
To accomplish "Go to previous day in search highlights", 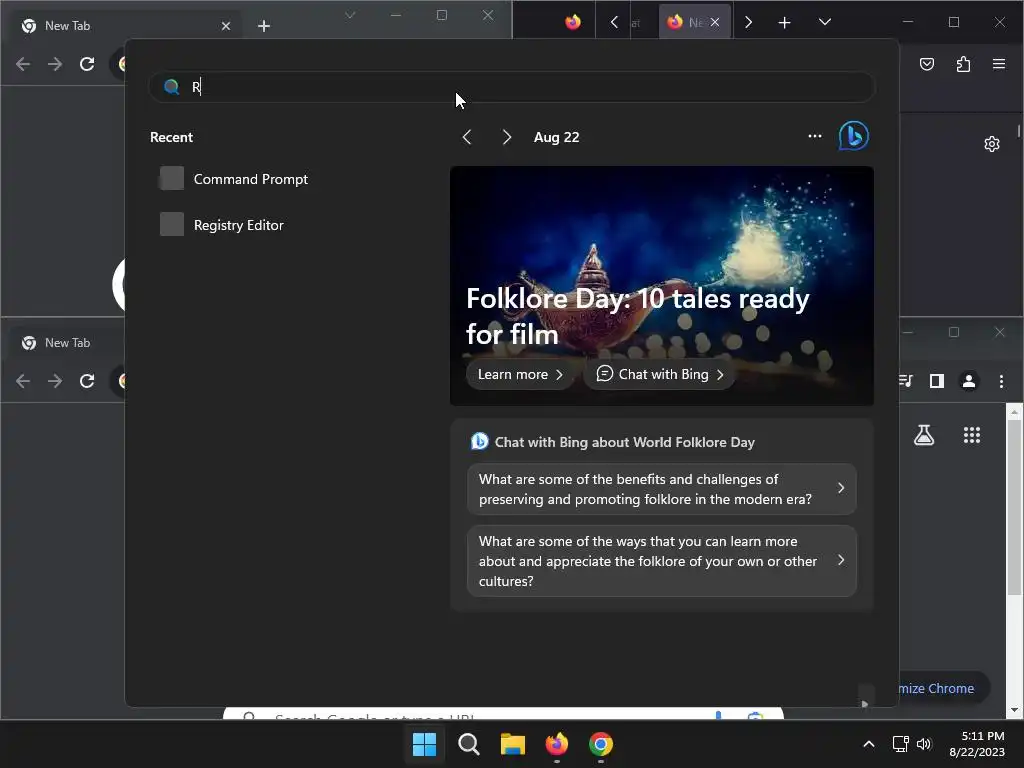I will [467, 137].
